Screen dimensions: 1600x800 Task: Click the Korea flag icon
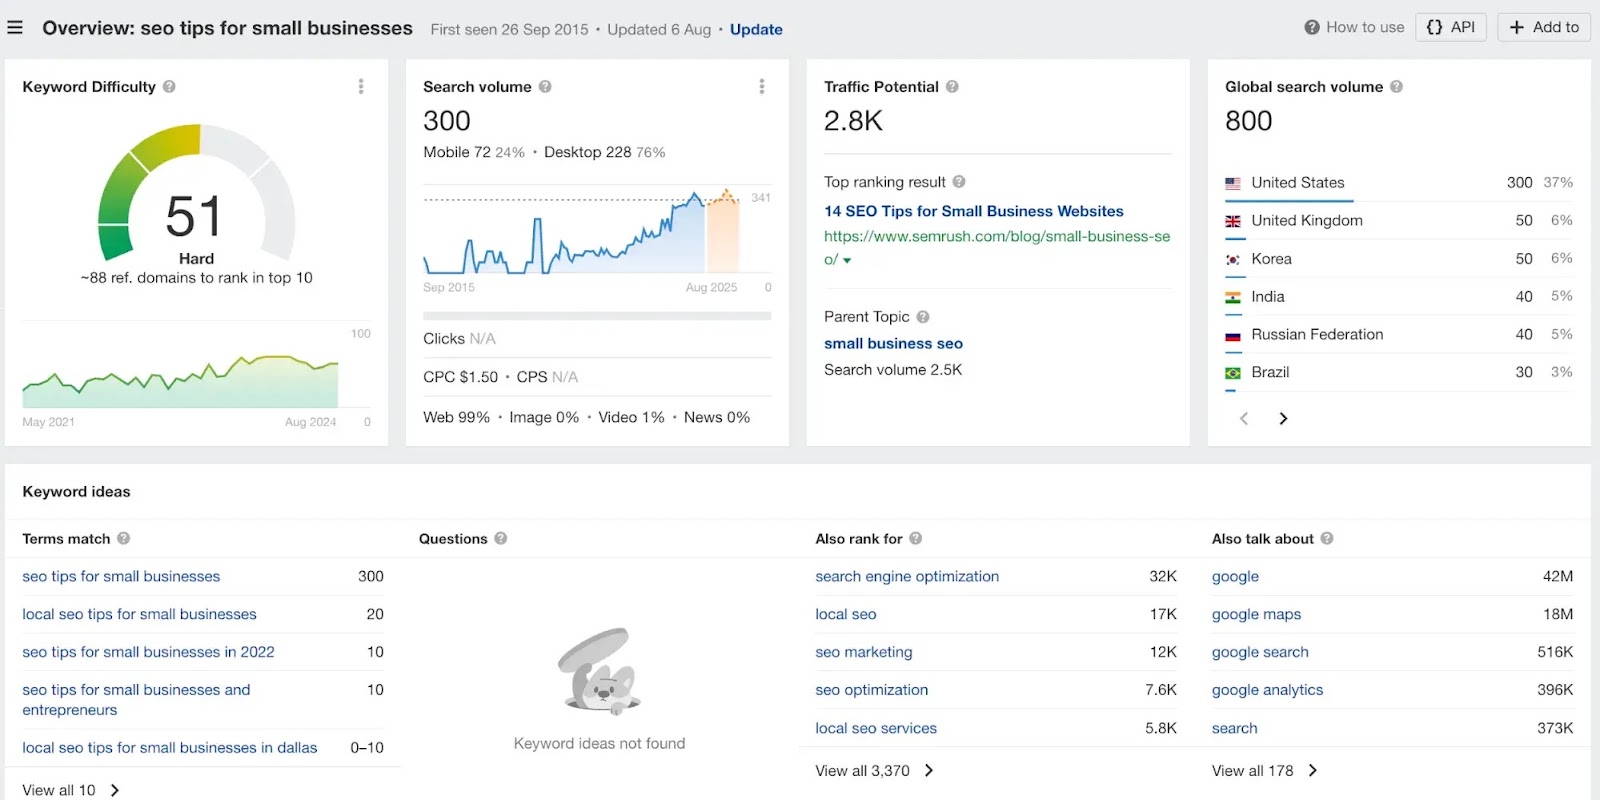point(1233,259)
